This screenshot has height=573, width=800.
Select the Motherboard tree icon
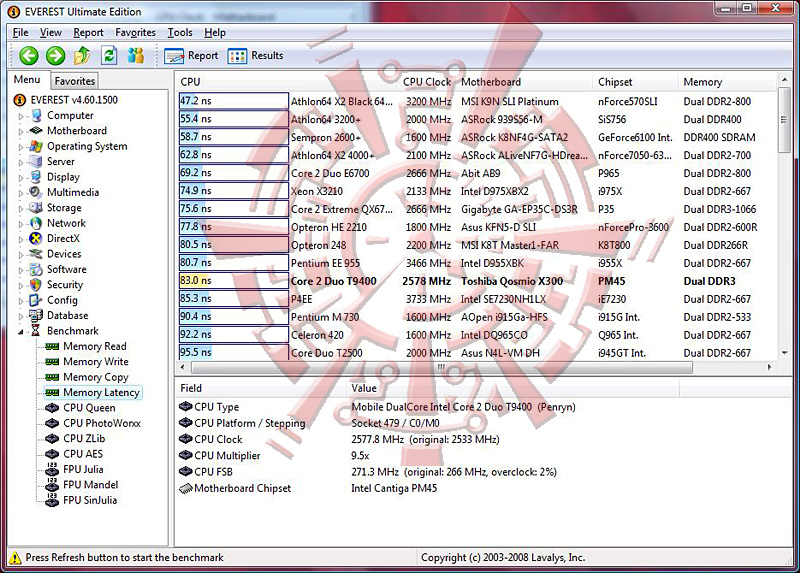point(36,131)
